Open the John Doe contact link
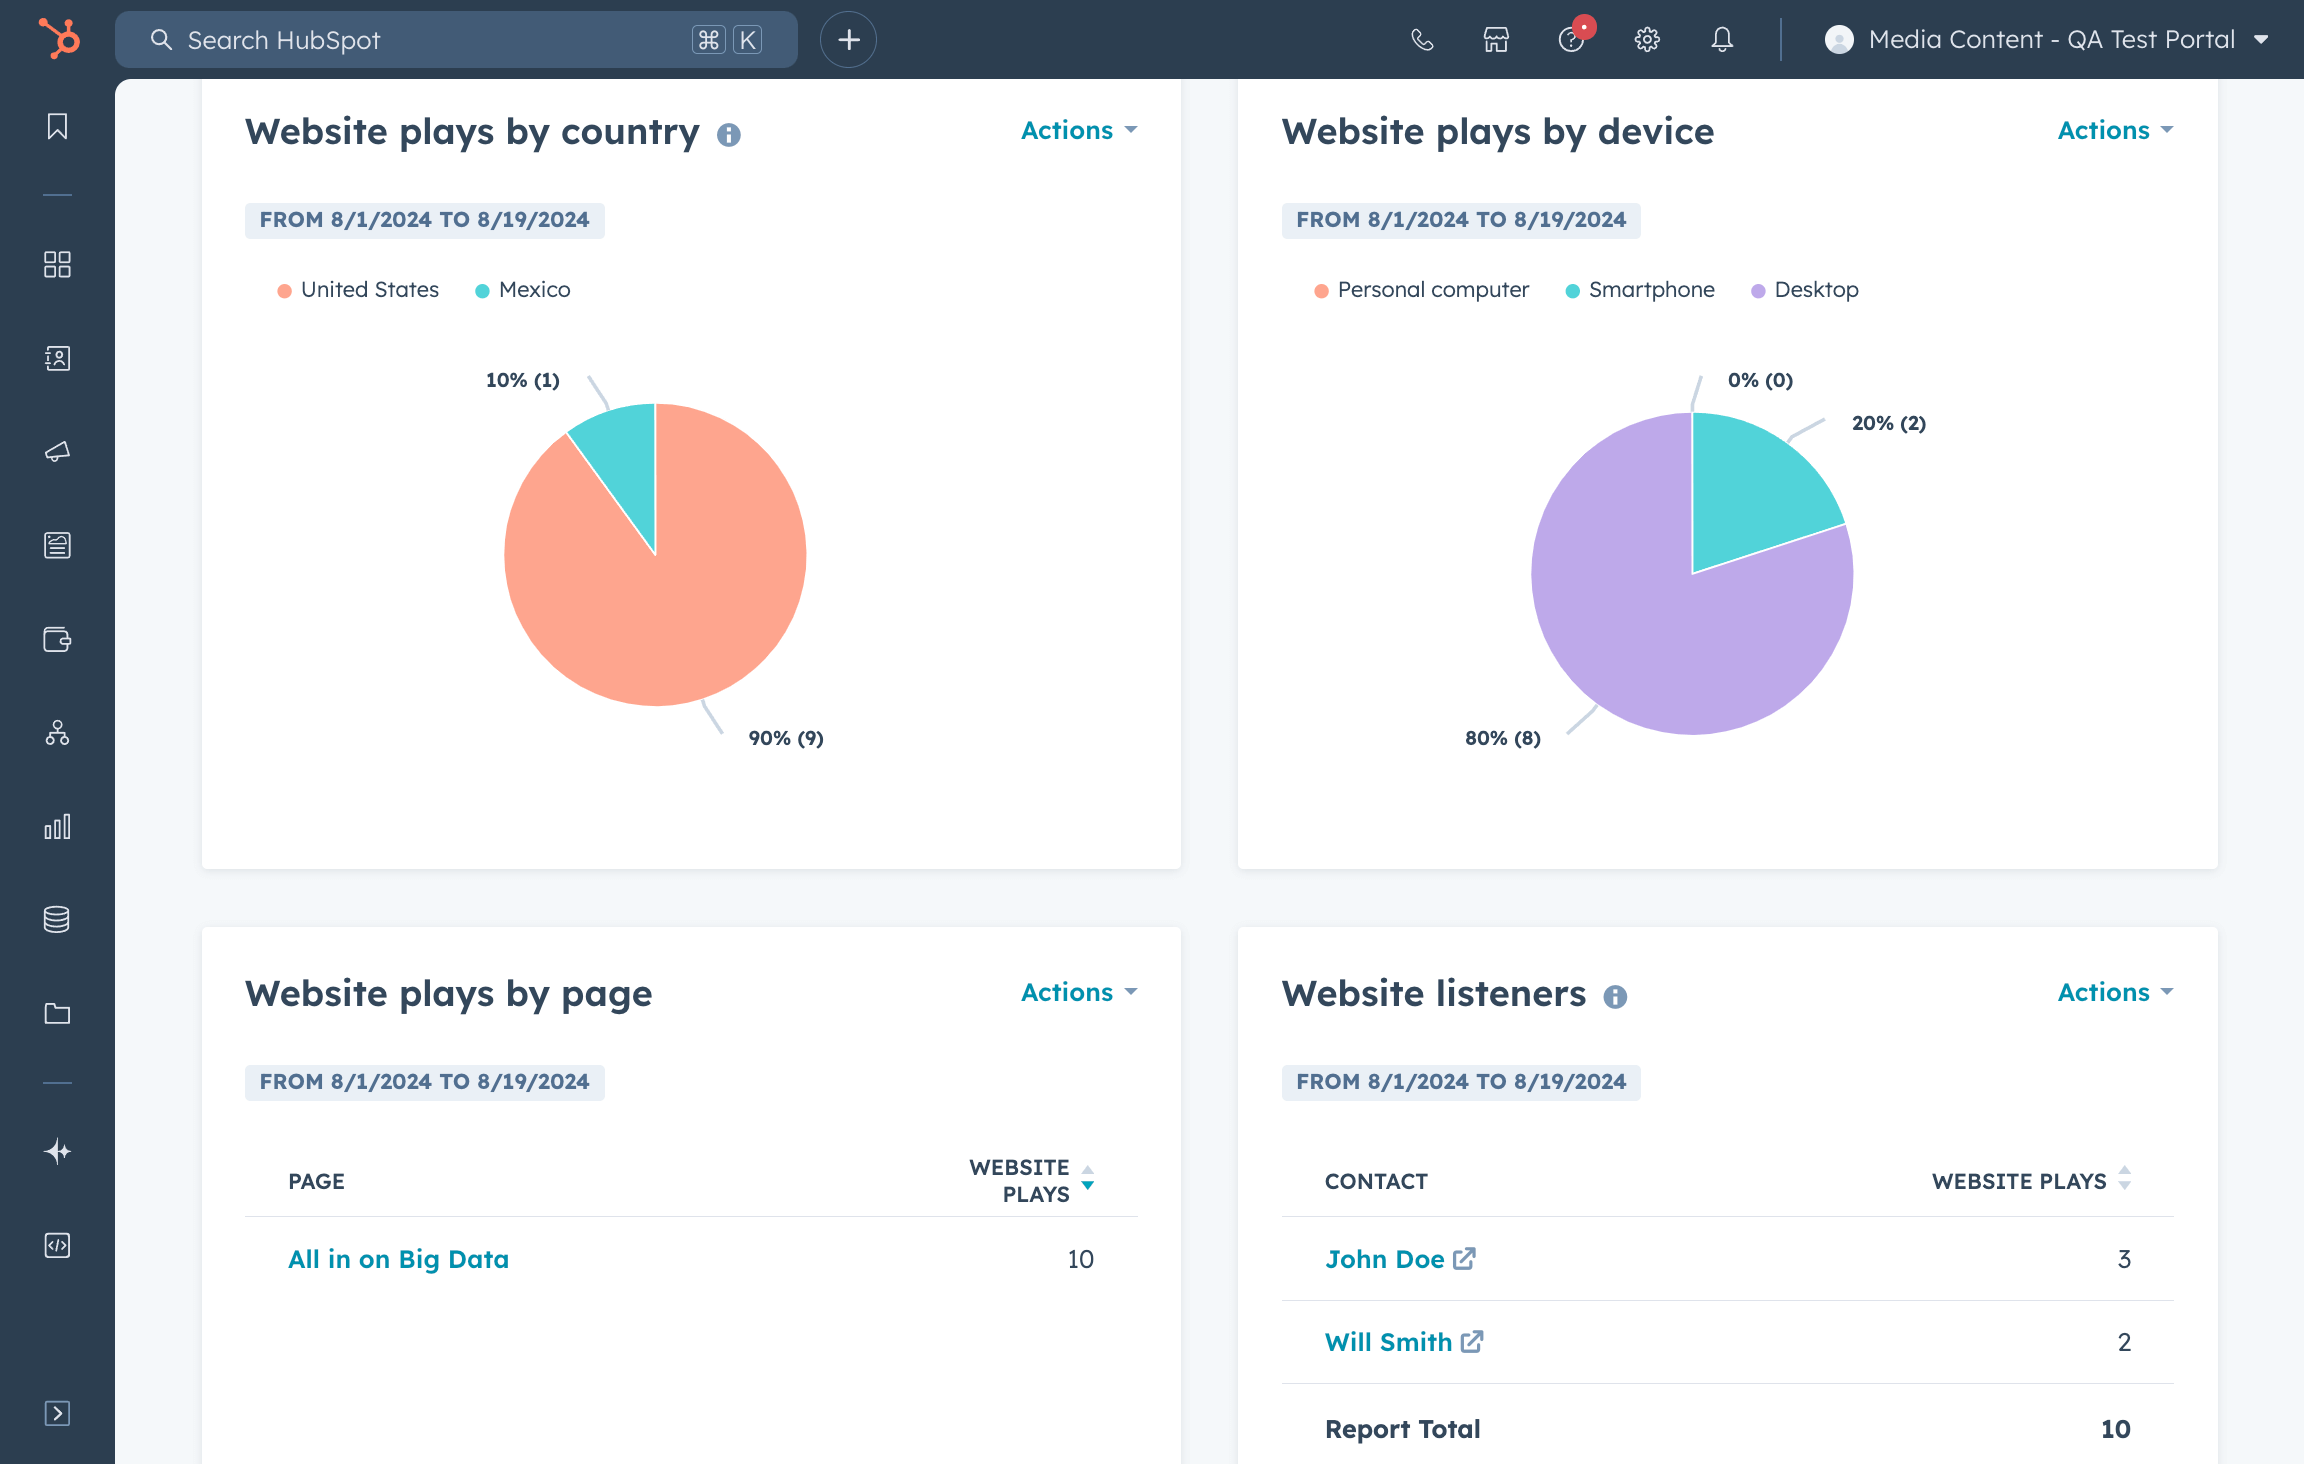Screen dimensions: 2304x1464 coord(1385,1260)
